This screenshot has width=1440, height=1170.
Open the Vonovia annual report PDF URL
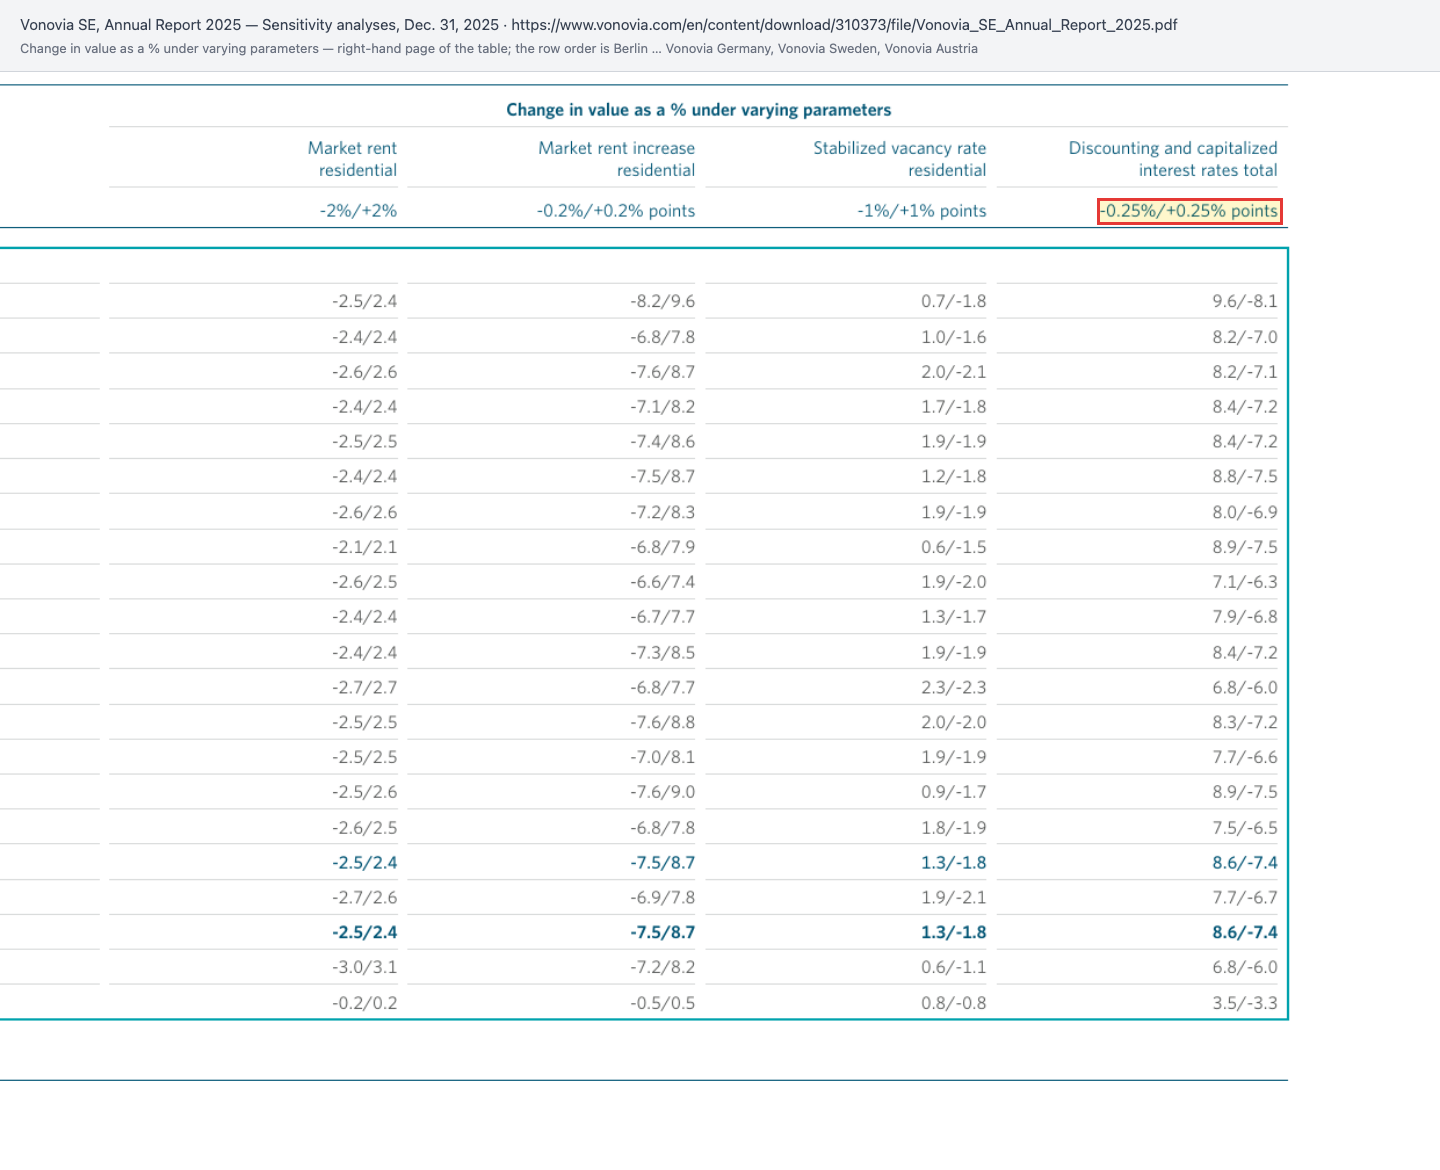pyautogui.click(x=844, y=25)
